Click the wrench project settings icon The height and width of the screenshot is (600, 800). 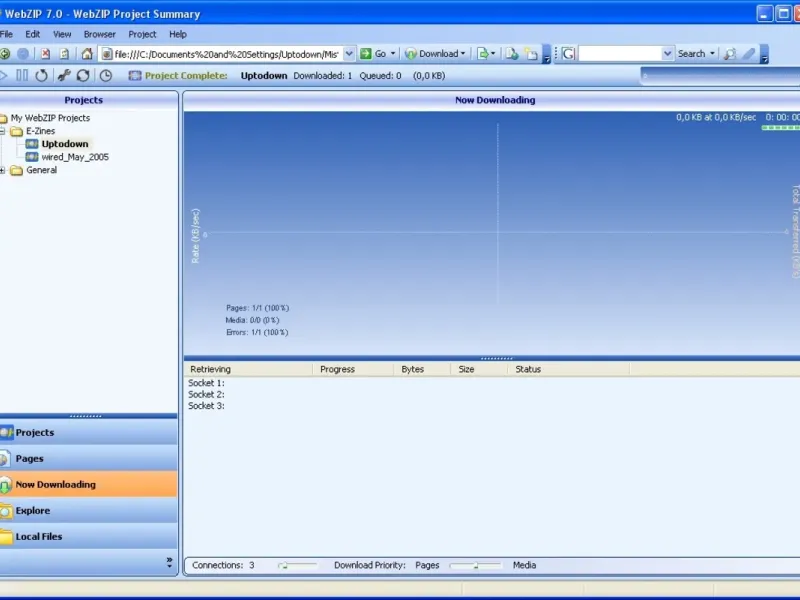[x=64, y=76]
